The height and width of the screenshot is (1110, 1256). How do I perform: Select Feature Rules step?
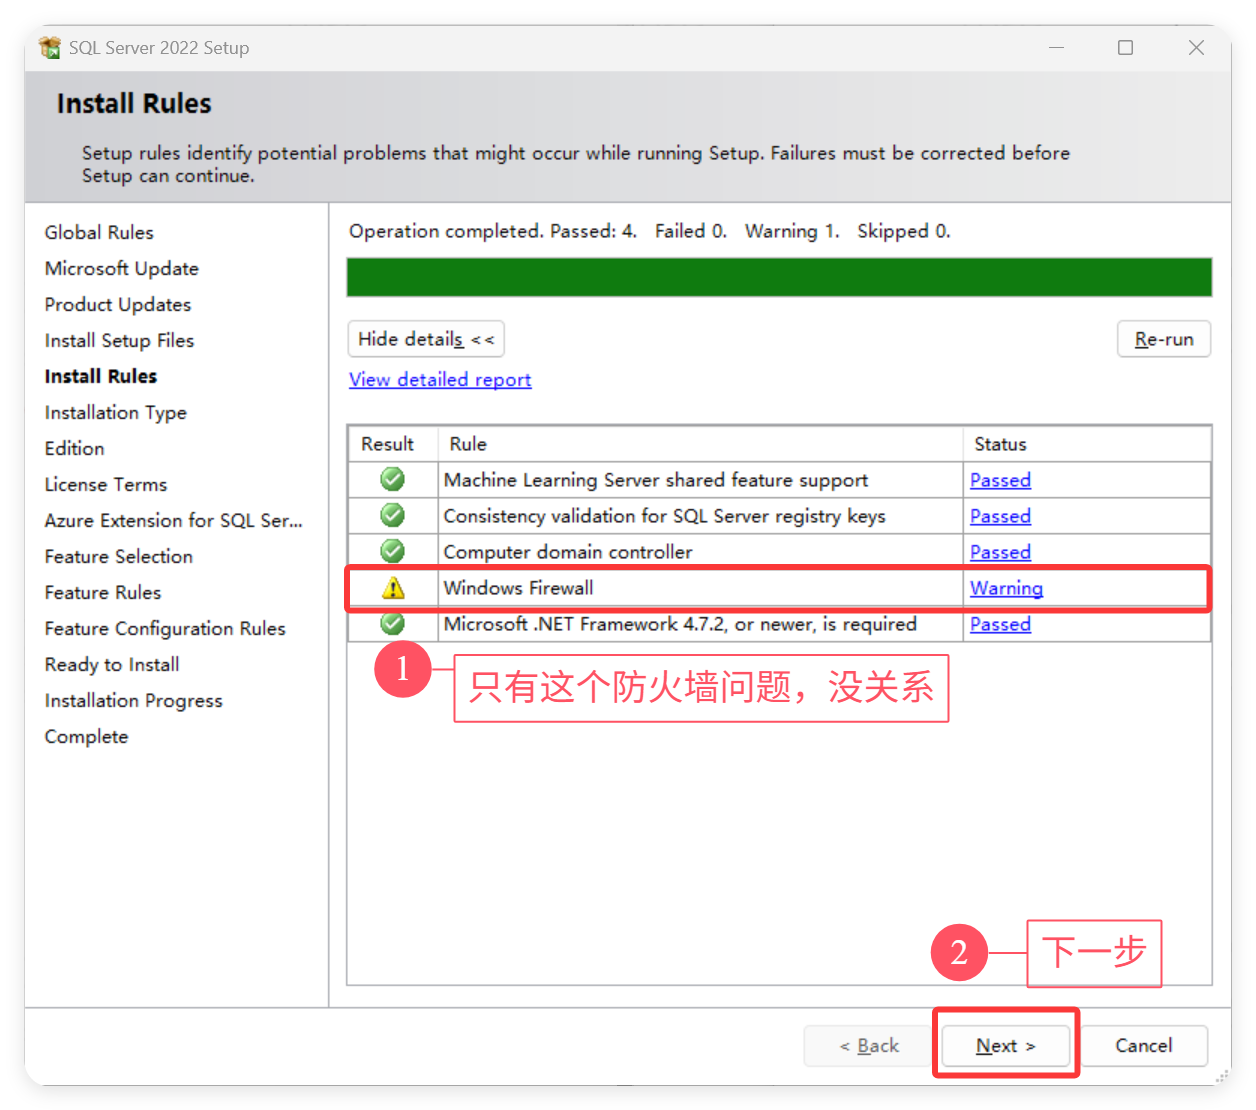click(103, 592)
